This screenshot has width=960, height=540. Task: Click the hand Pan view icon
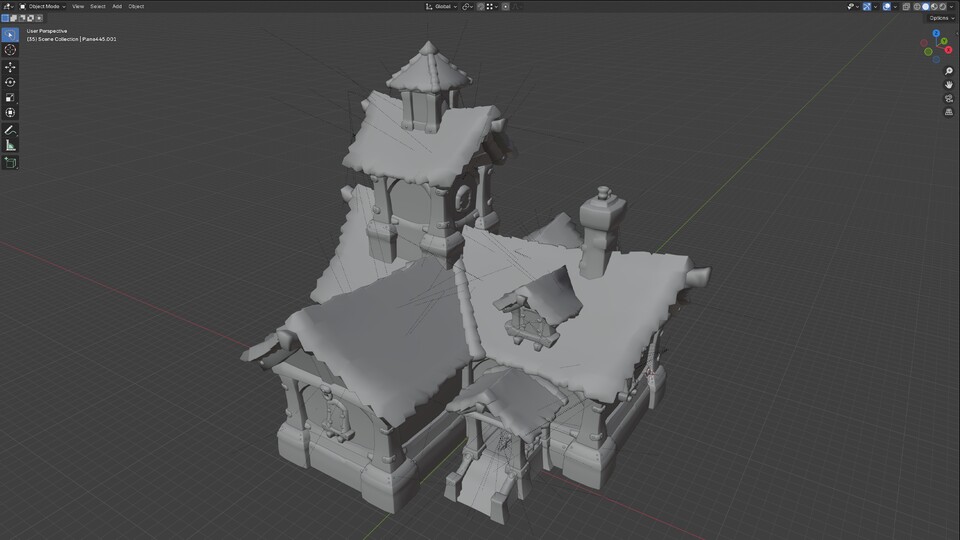948,85
